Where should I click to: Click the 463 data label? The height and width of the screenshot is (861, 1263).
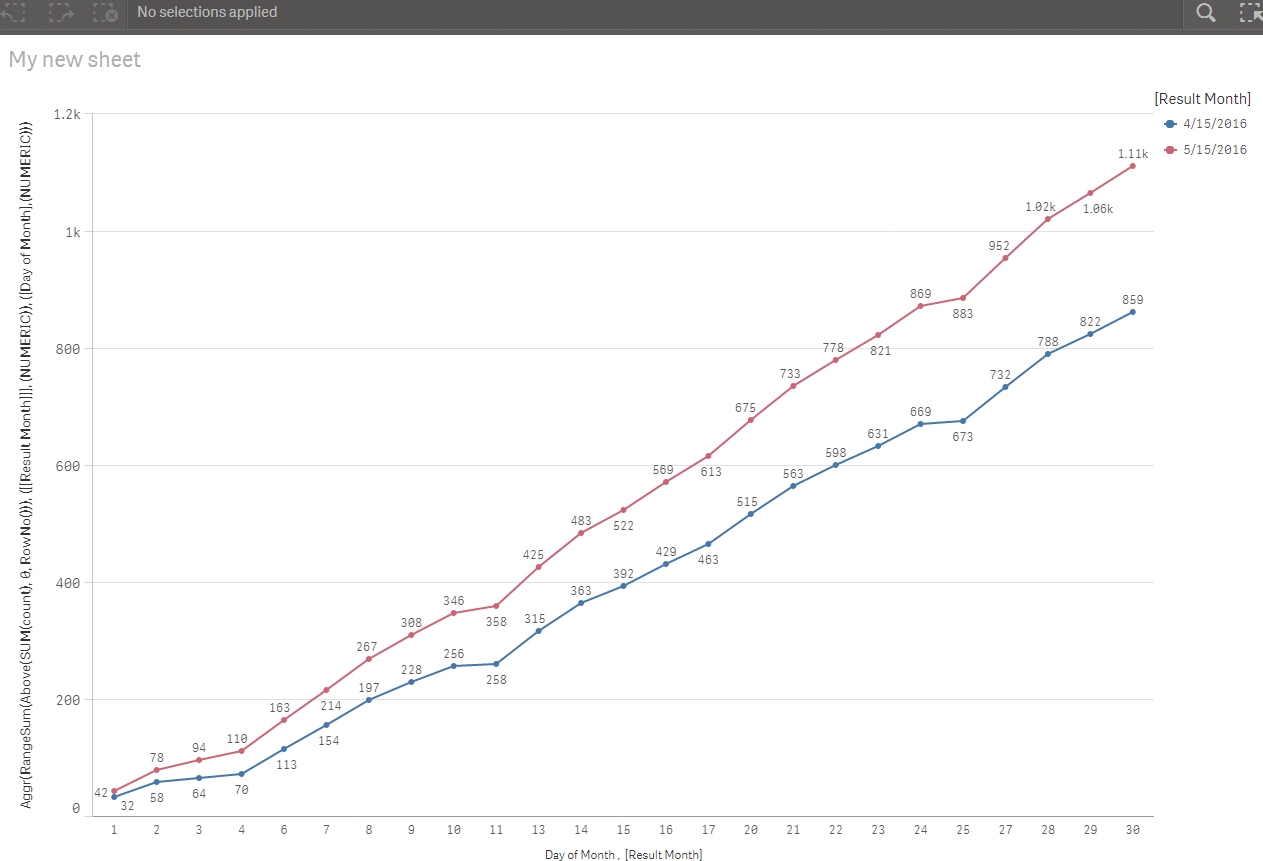pyautogui.click(x=708, y=560)
